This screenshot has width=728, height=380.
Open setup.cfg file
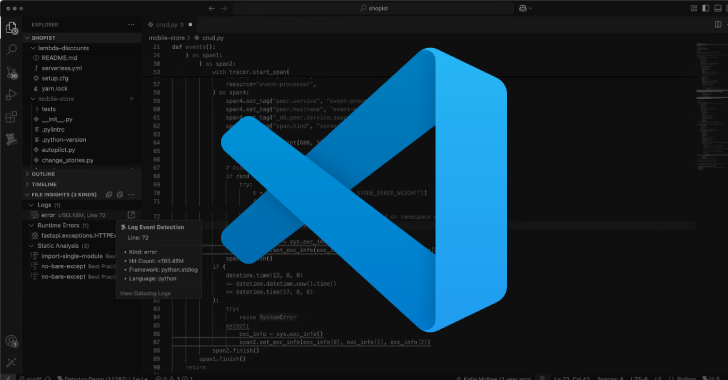point(82,79)
